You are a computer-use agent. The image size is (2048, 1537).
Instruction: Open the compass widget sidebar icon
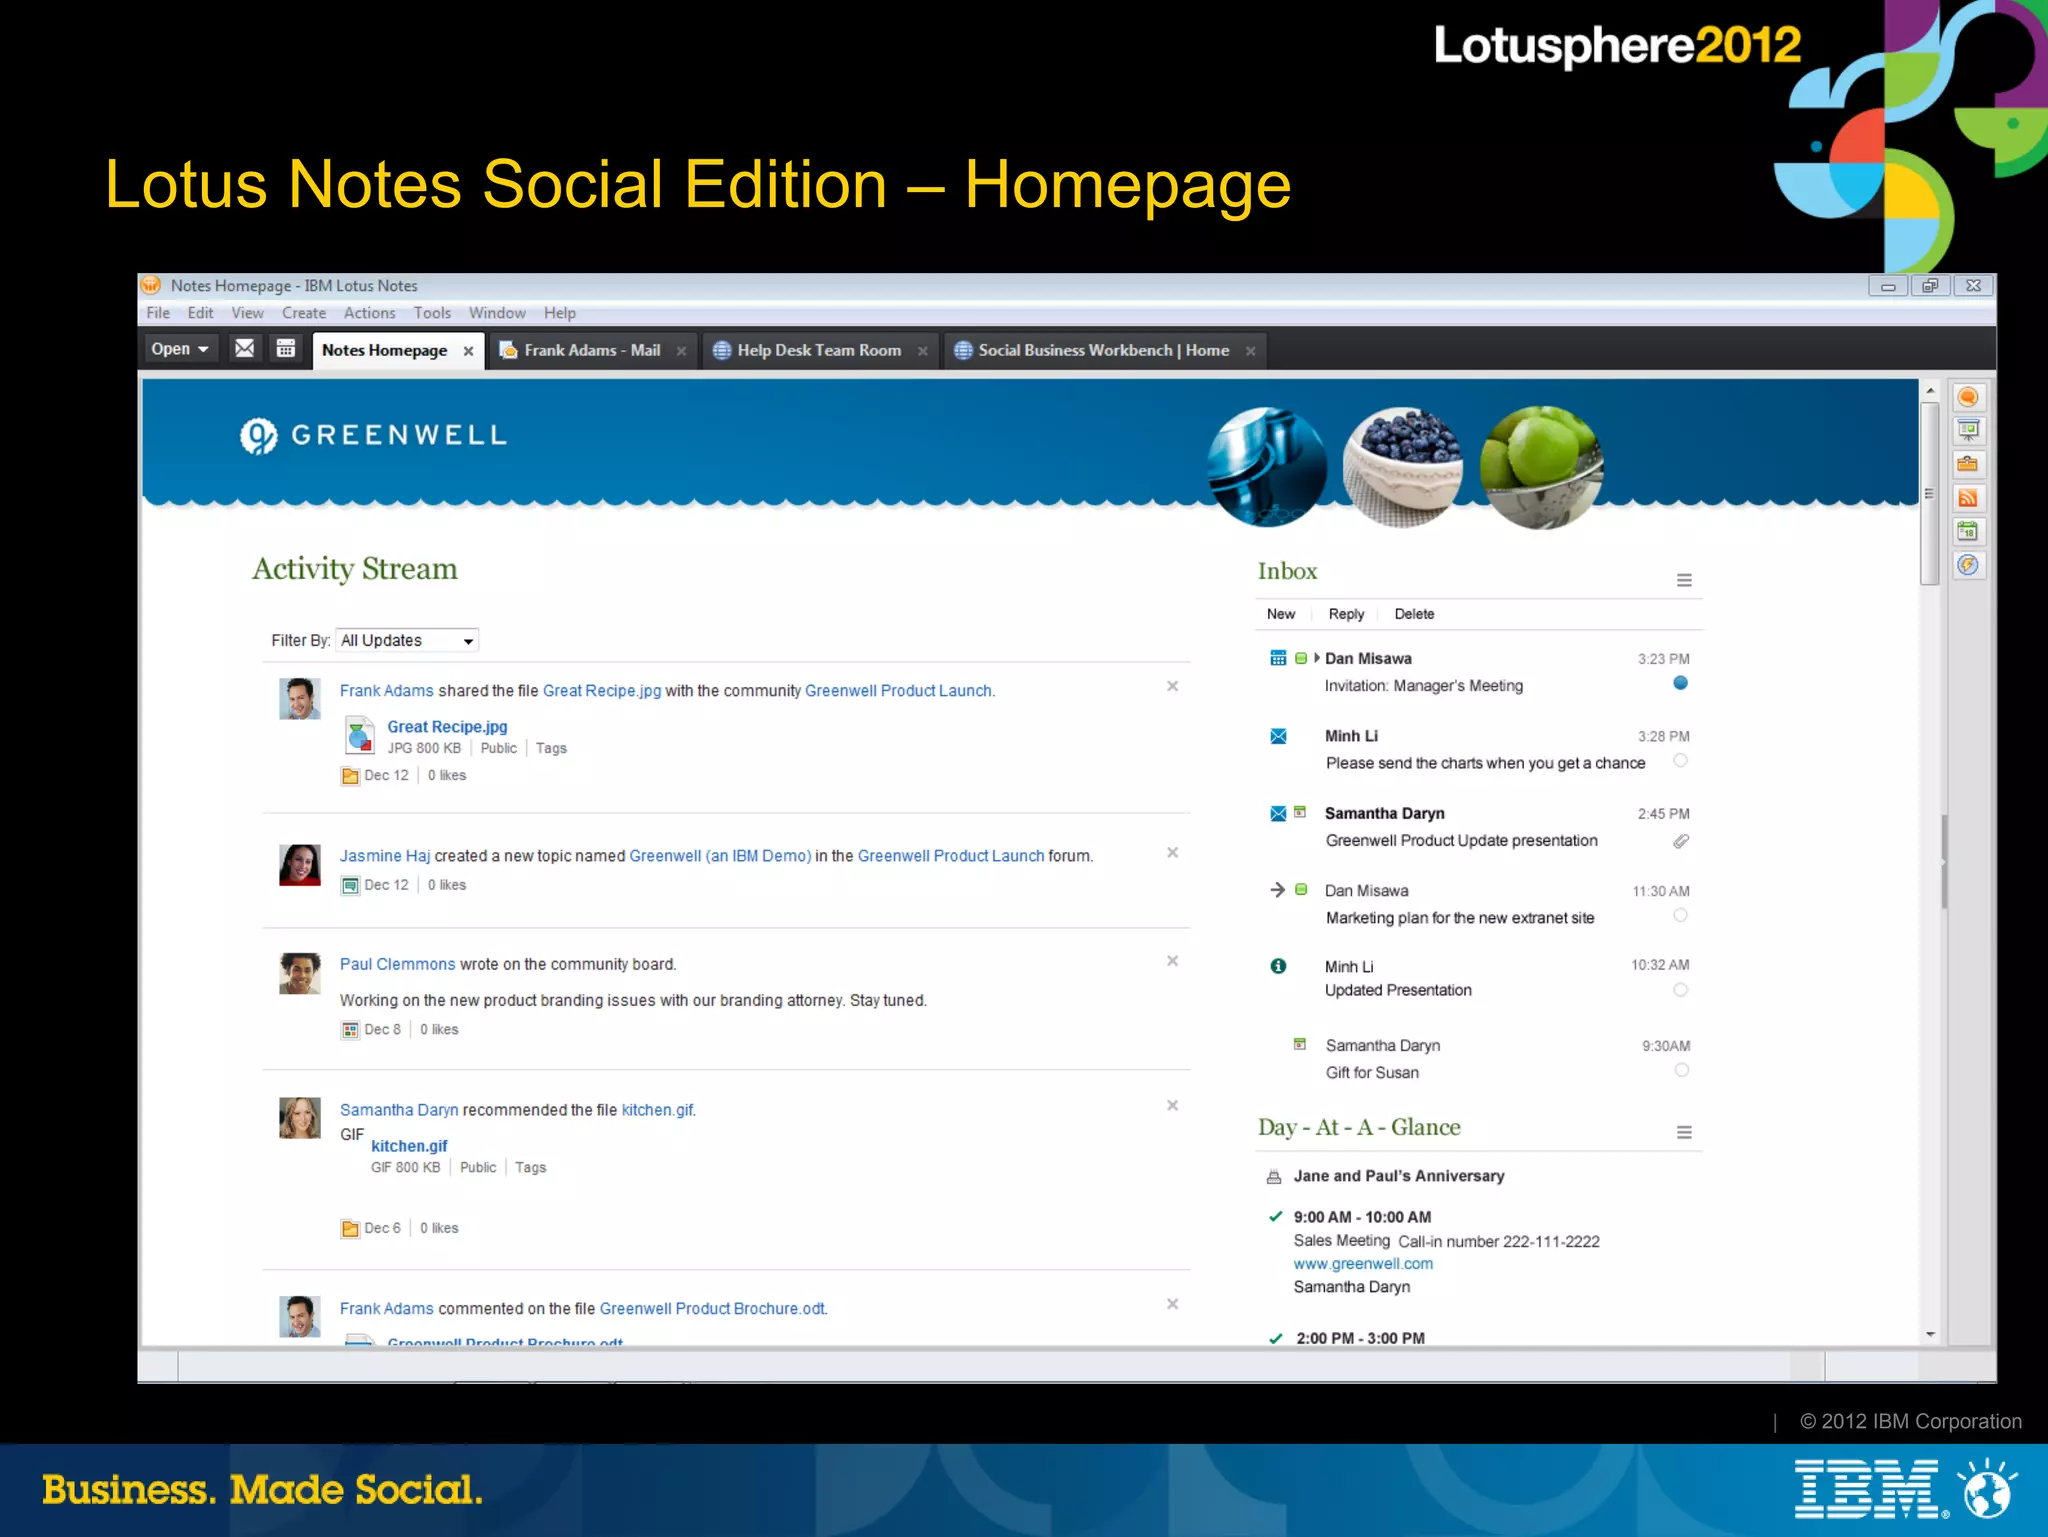coord(1967,565)
